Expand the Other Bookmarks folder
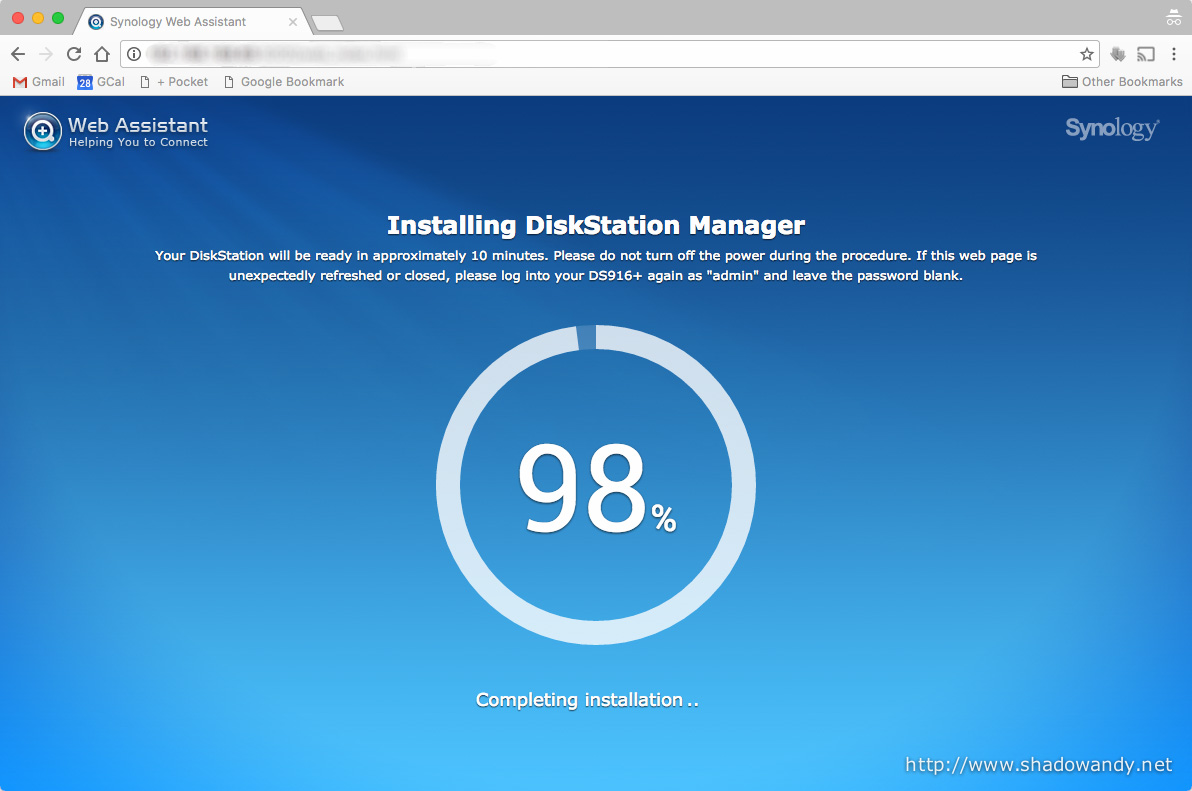 (x=1122, y=82)
